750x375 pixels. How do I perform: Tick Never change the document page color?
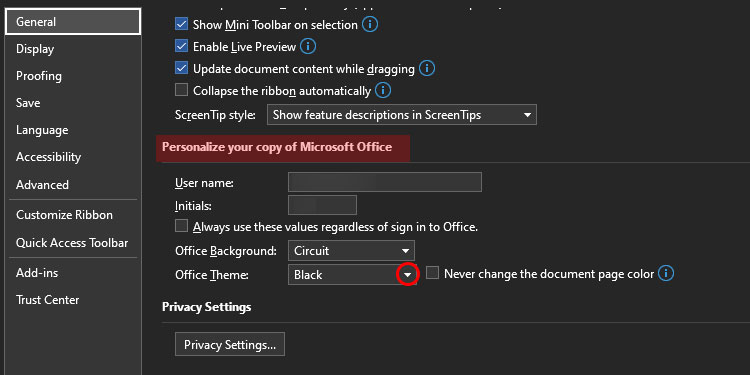(432, 273)
